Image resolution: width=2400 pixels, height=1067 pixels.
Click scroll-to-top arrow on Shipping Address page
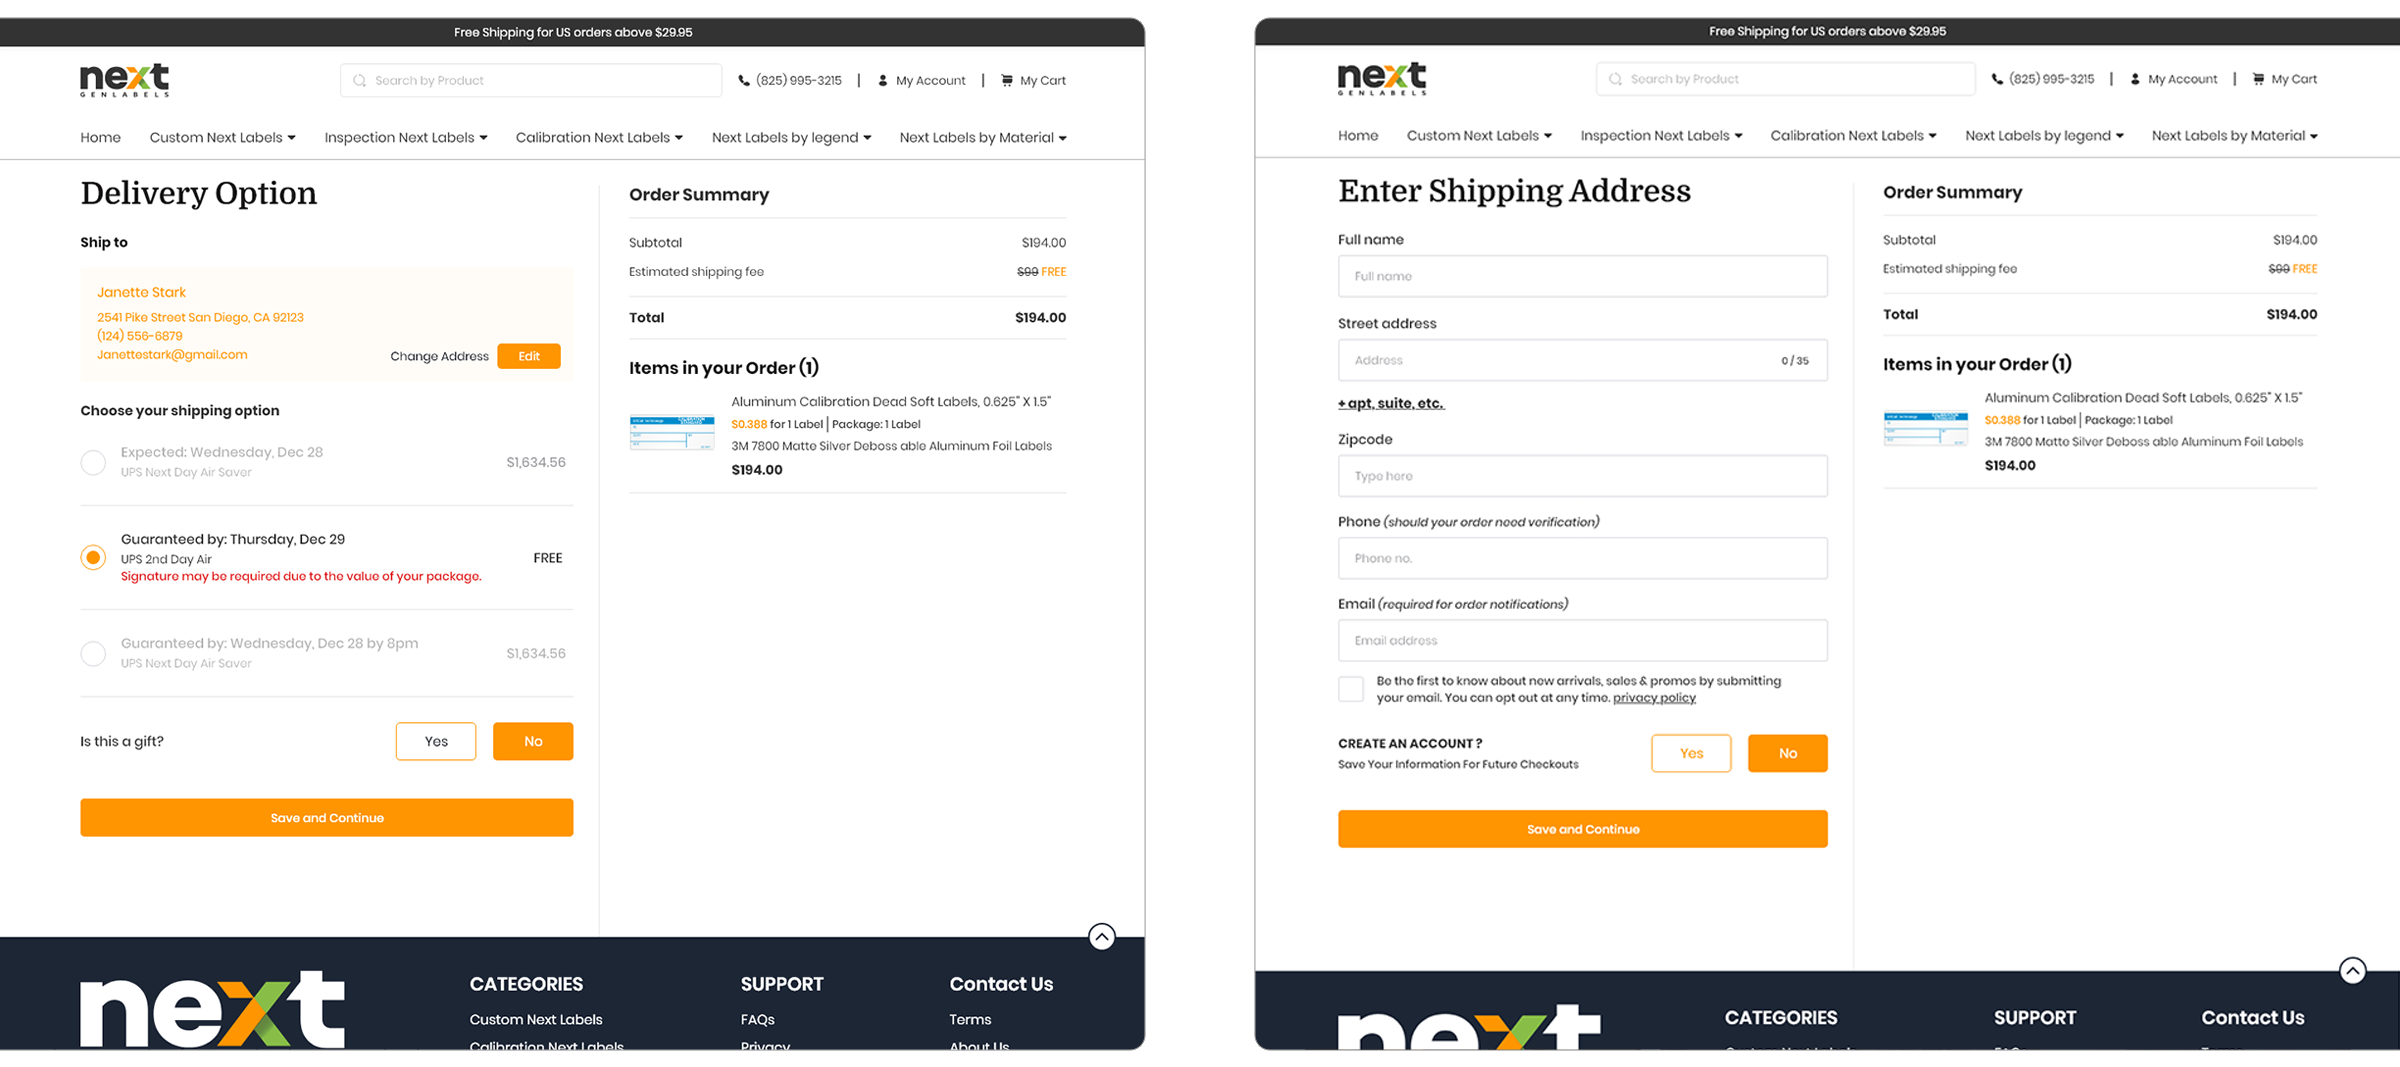pos(2352,970)
